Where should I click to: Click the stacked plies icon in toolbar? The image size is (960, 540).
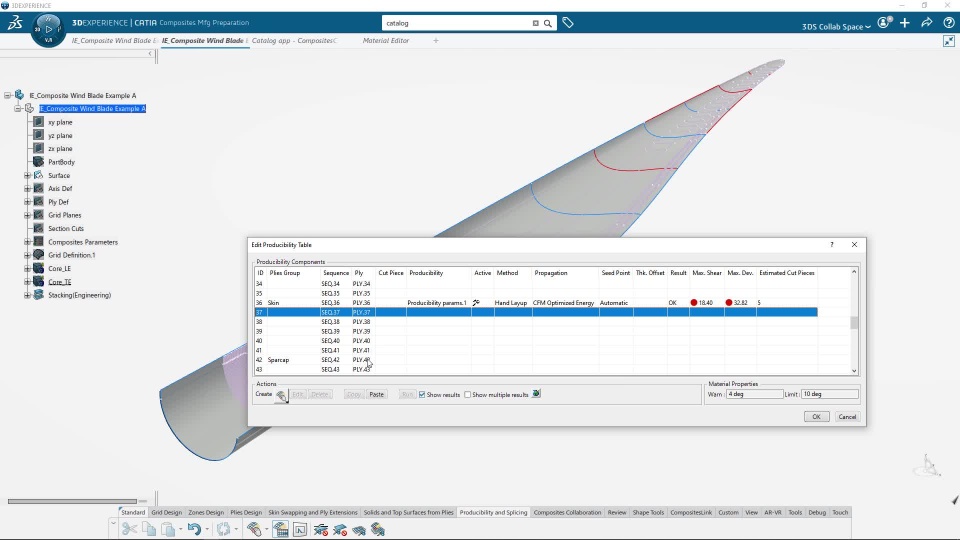click(x=359, y=529)
